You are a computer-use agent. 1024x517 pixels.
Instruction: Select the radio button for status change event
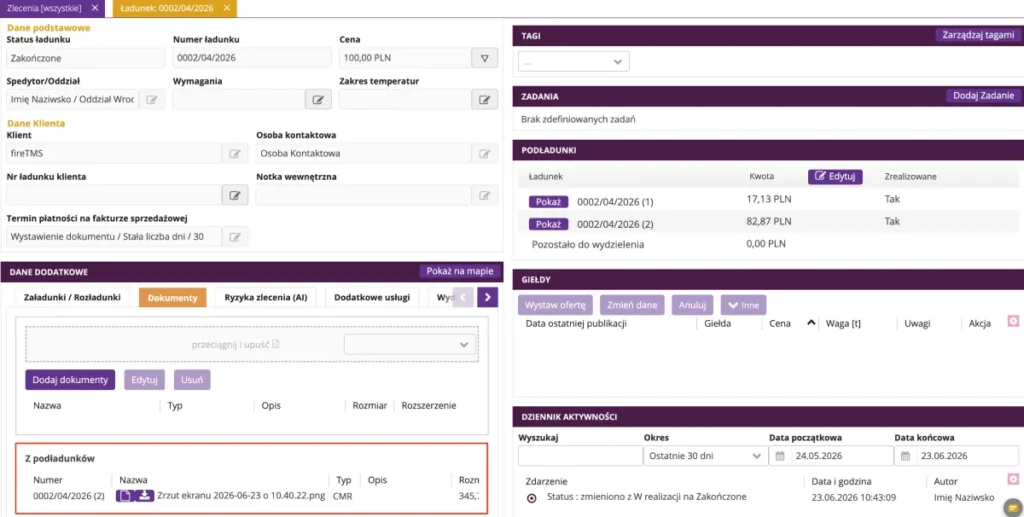(x=532, y=497)
